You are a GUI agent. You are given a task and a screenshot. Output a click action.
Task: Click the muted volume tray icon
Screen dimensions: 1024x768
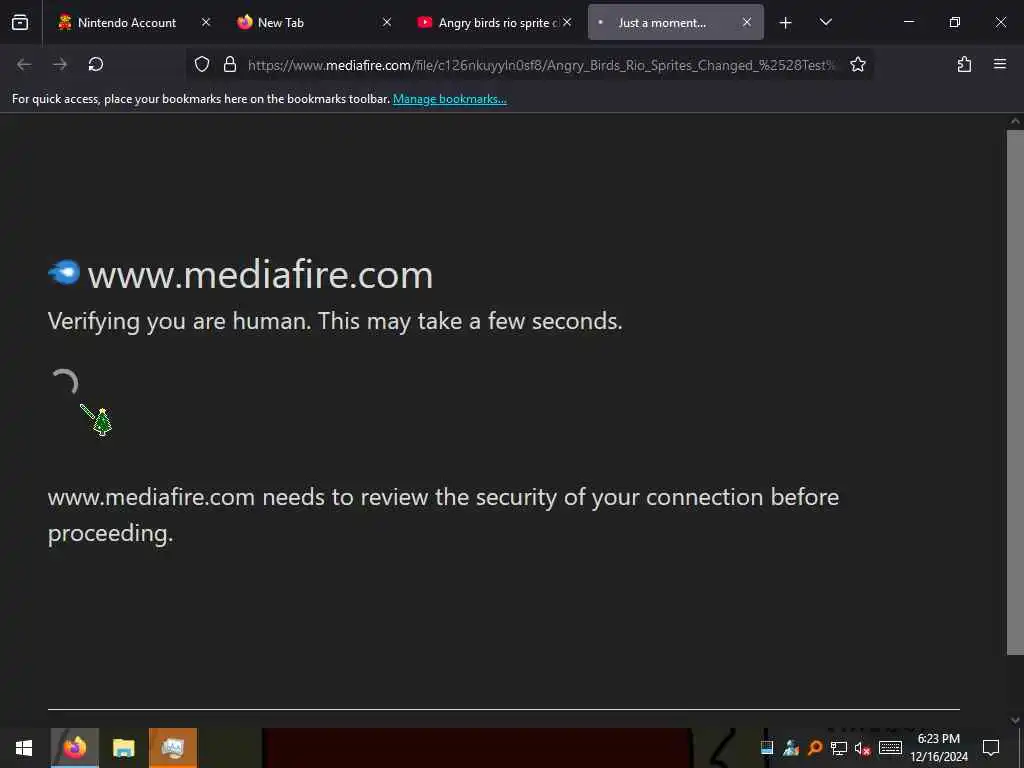863,748
